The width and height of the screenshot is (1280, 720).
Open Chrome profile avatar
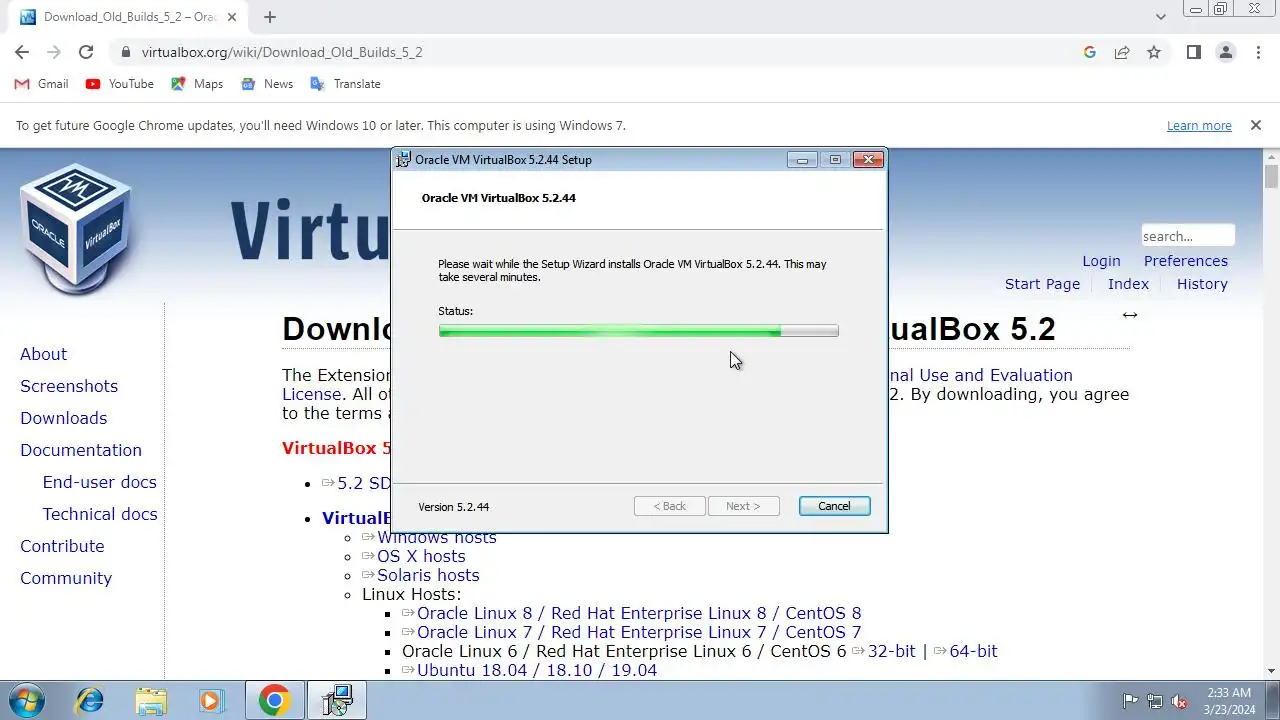[1226, 52]
